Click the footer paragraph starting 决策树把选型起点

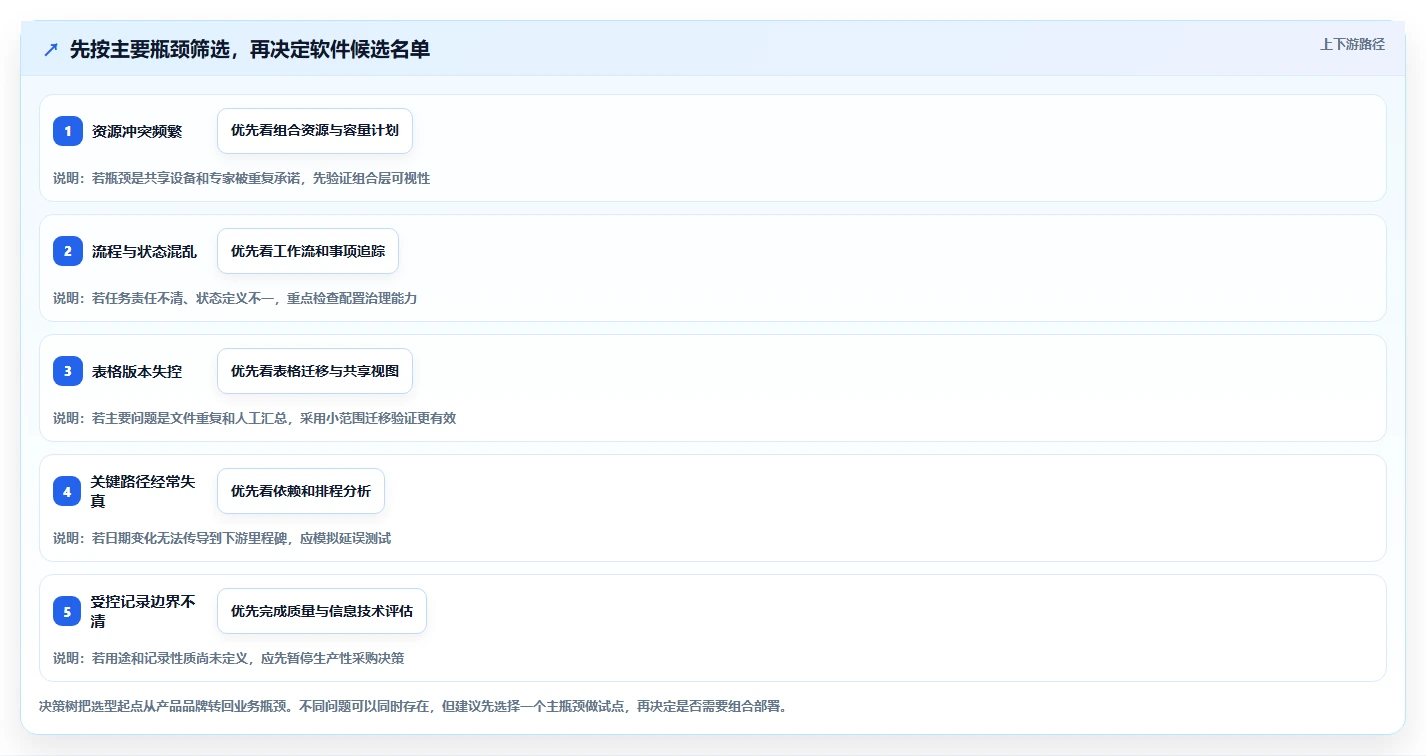click(413, 706)
